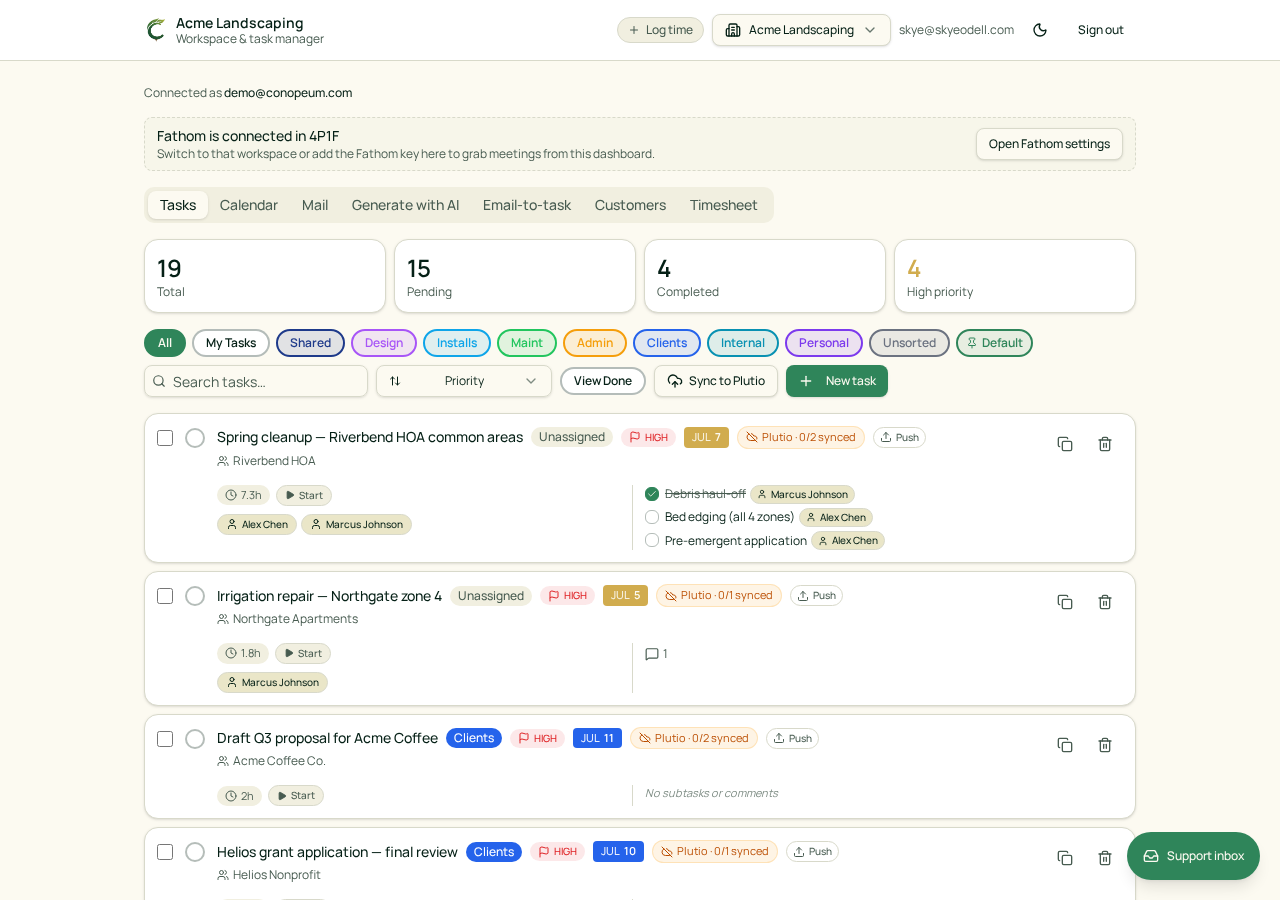Image resolution: width=1280 pixels, height=900 pixels.
Task: Uncheck the Debris haul-off subtask
Action: (652, 494)
